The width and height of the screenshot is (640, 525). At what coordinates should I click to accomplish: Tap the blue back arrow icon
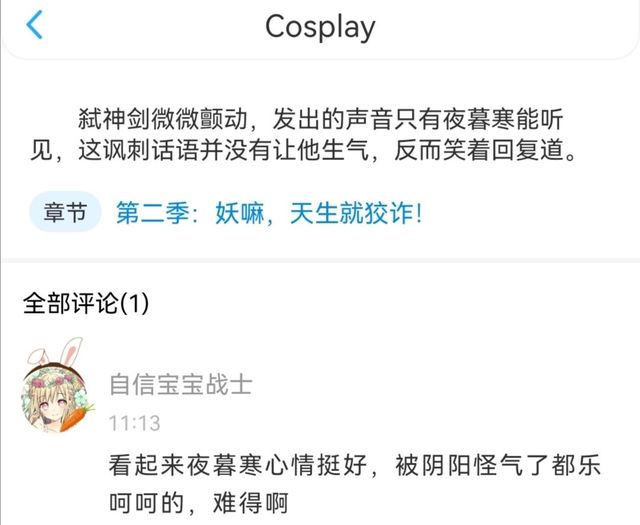point(35,25)
